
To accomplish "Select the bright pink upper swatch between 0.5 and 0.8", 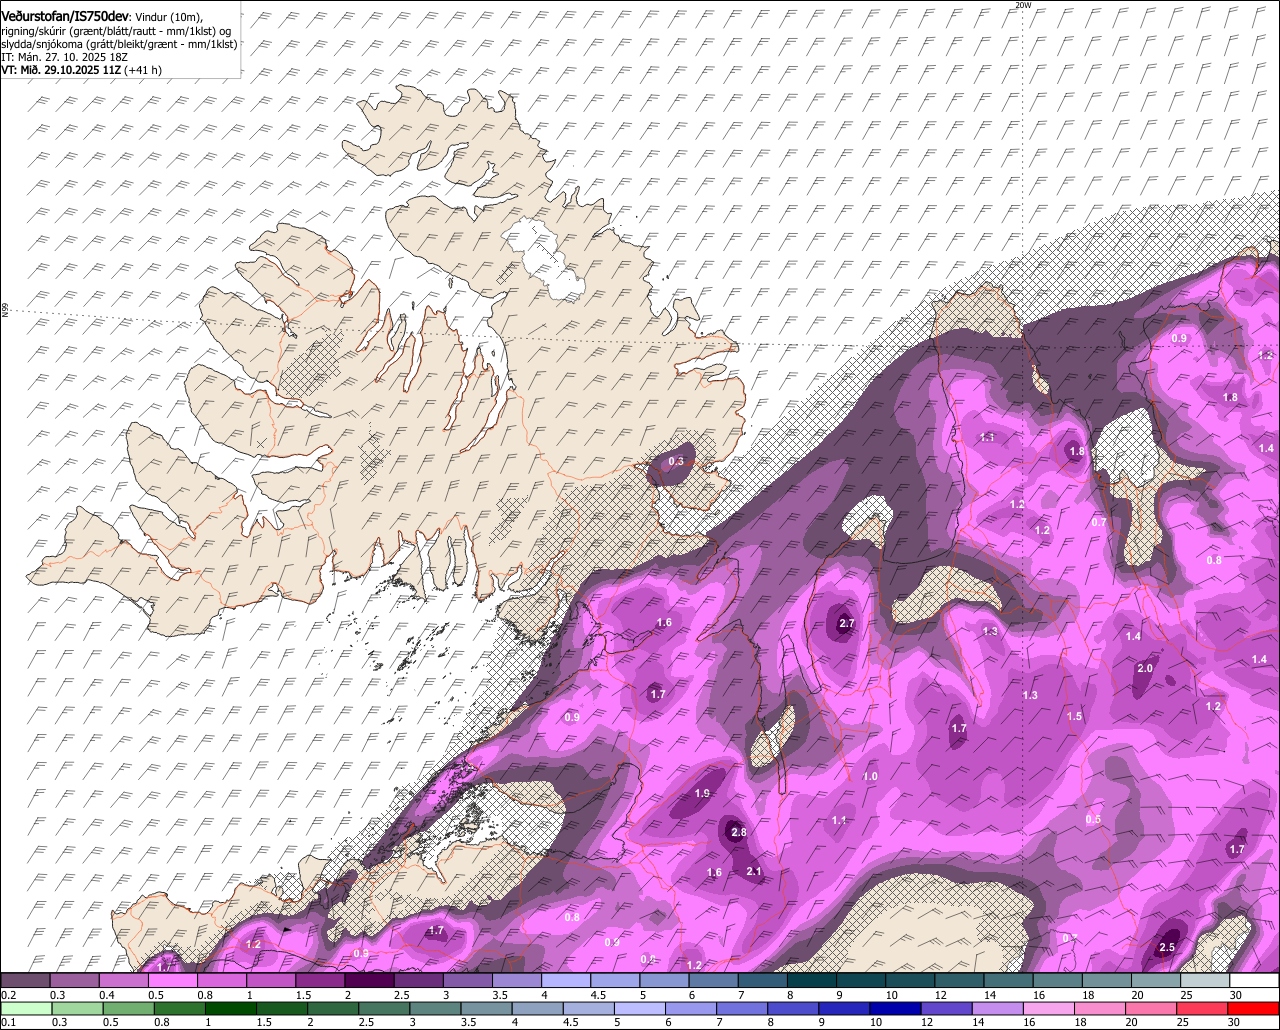I will pyautogui.click(x=172, y=980).
